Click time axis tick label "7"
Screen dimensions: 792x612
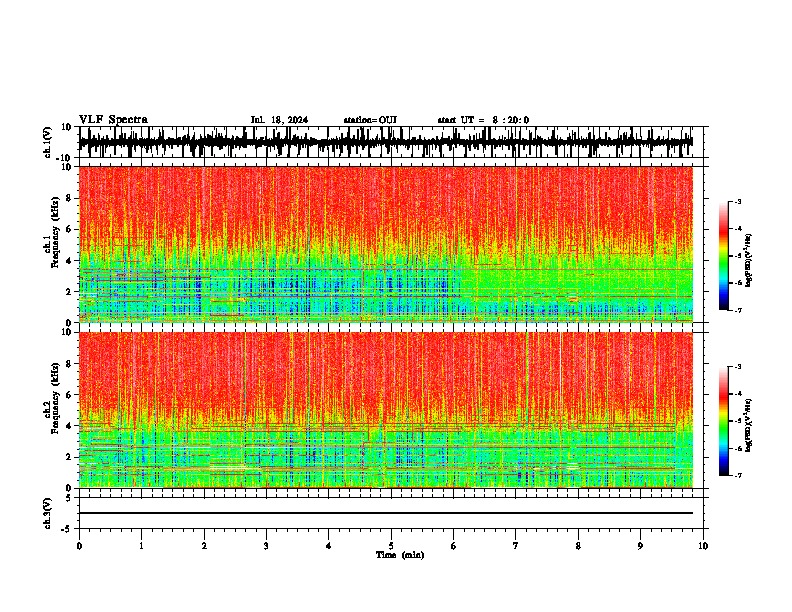pos(516,546)
